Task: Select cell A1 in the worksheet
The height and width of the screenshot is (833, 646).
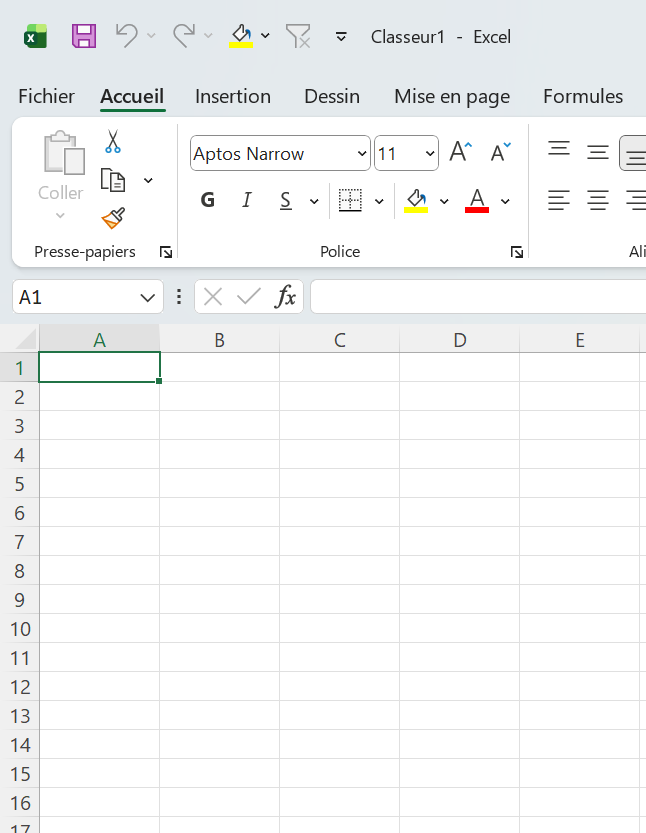Action: pos(99,367)
